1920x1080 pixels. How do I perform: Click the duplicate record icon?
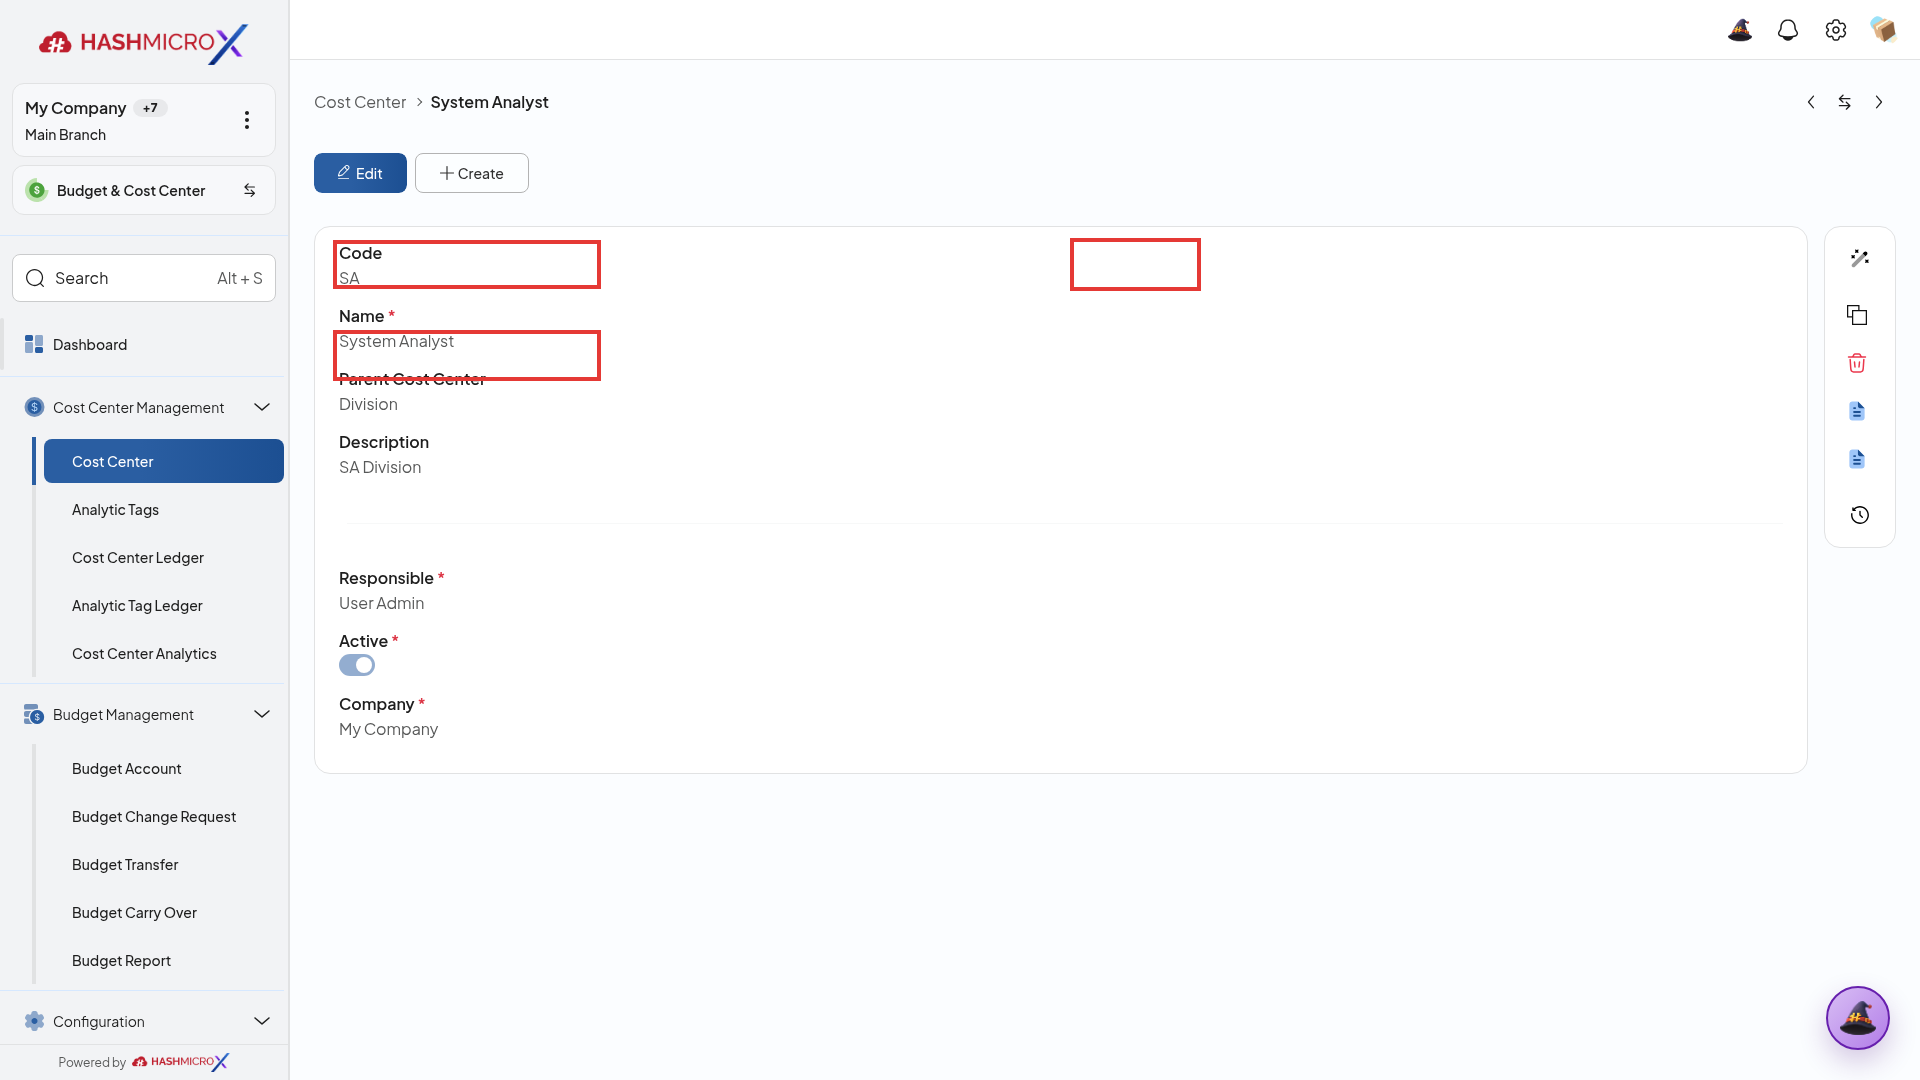tap(1857, 315)
